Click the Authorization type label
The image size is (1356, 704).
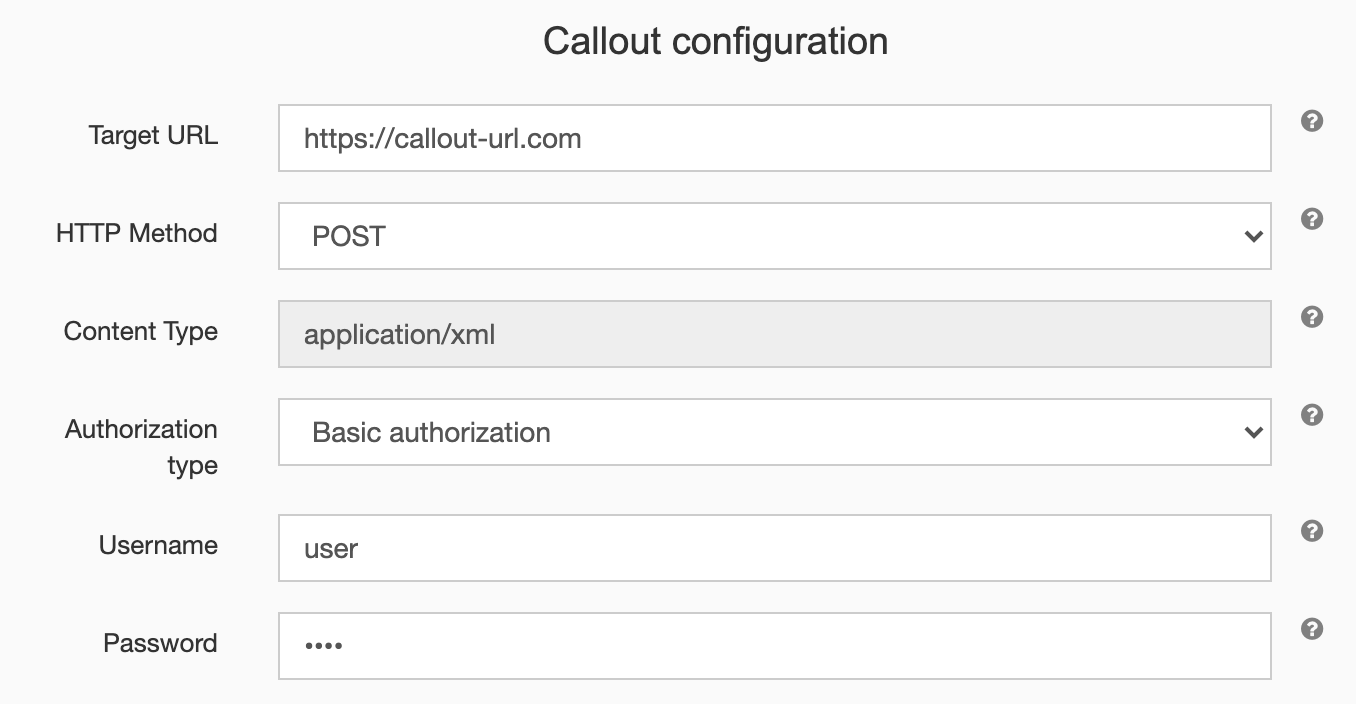click(x=141, y=447)
